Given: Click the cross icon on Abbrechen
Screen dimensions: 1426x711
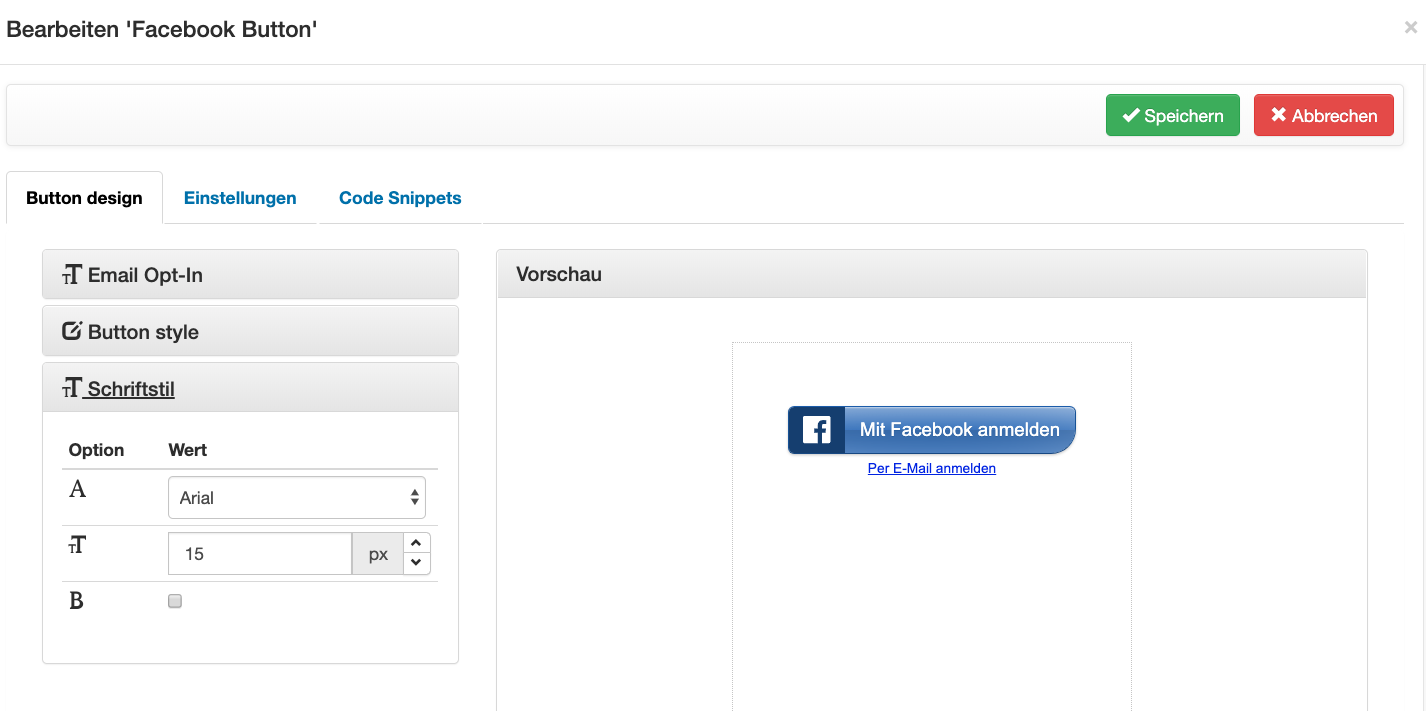Looking at the screenshot, I should tap(1278, 115).
